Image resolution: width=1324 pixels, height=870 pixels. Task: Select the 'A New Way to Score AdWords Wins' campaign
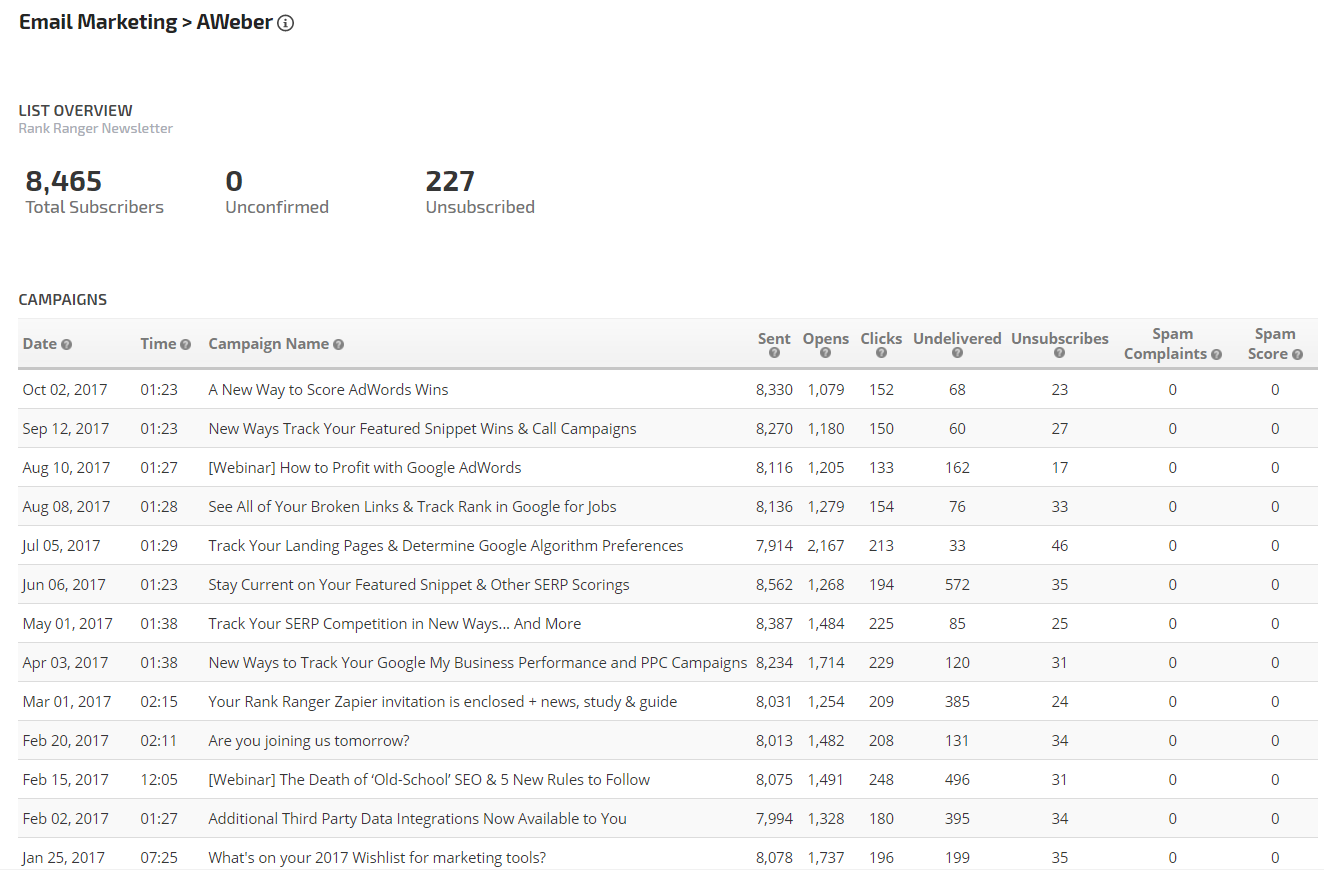pyautogui.click(x=328, y=390)
